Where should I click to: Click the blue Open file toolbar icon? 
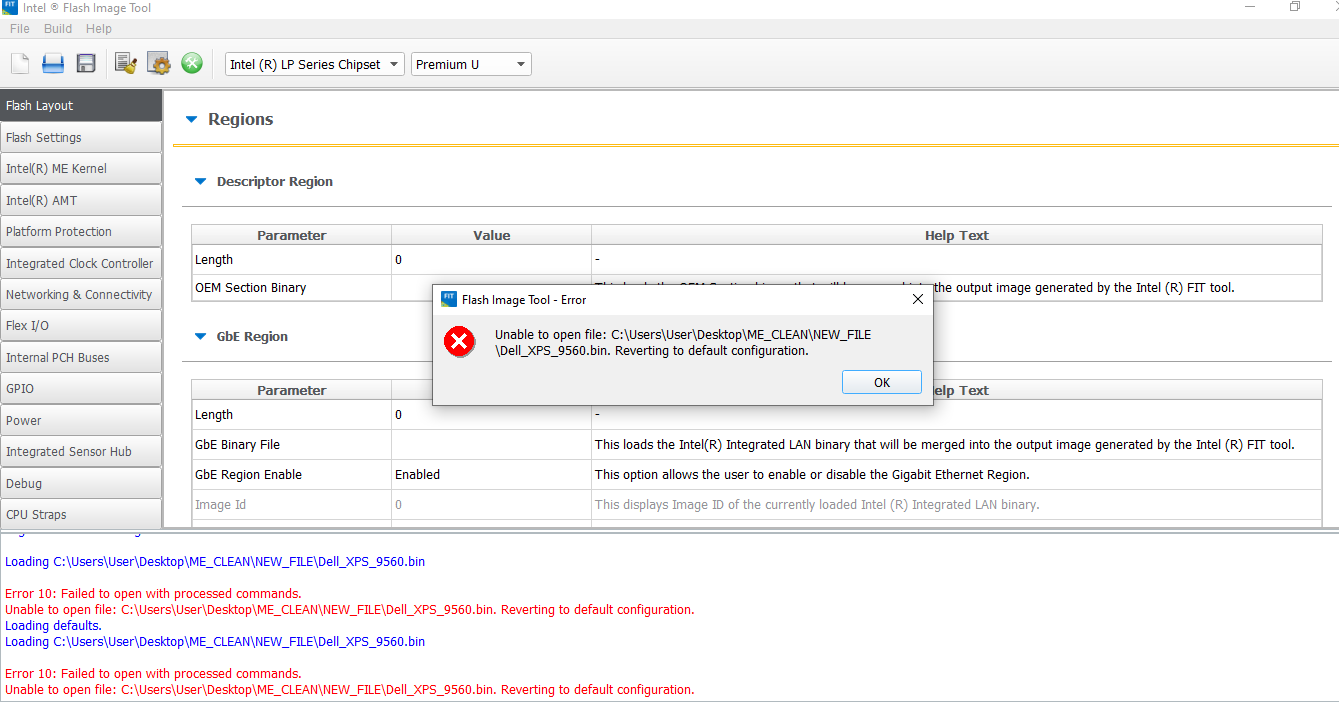point(53,64)
